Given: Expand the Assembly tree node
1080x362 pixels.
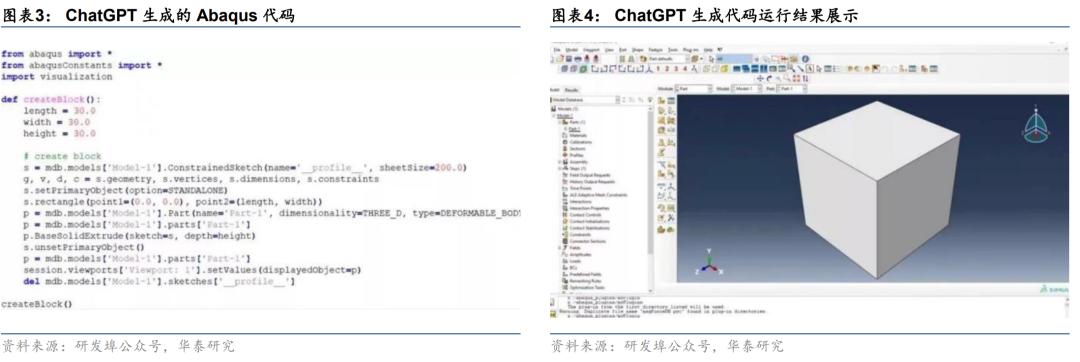Looking at the screenshot, I should click(x=559, y=162).
